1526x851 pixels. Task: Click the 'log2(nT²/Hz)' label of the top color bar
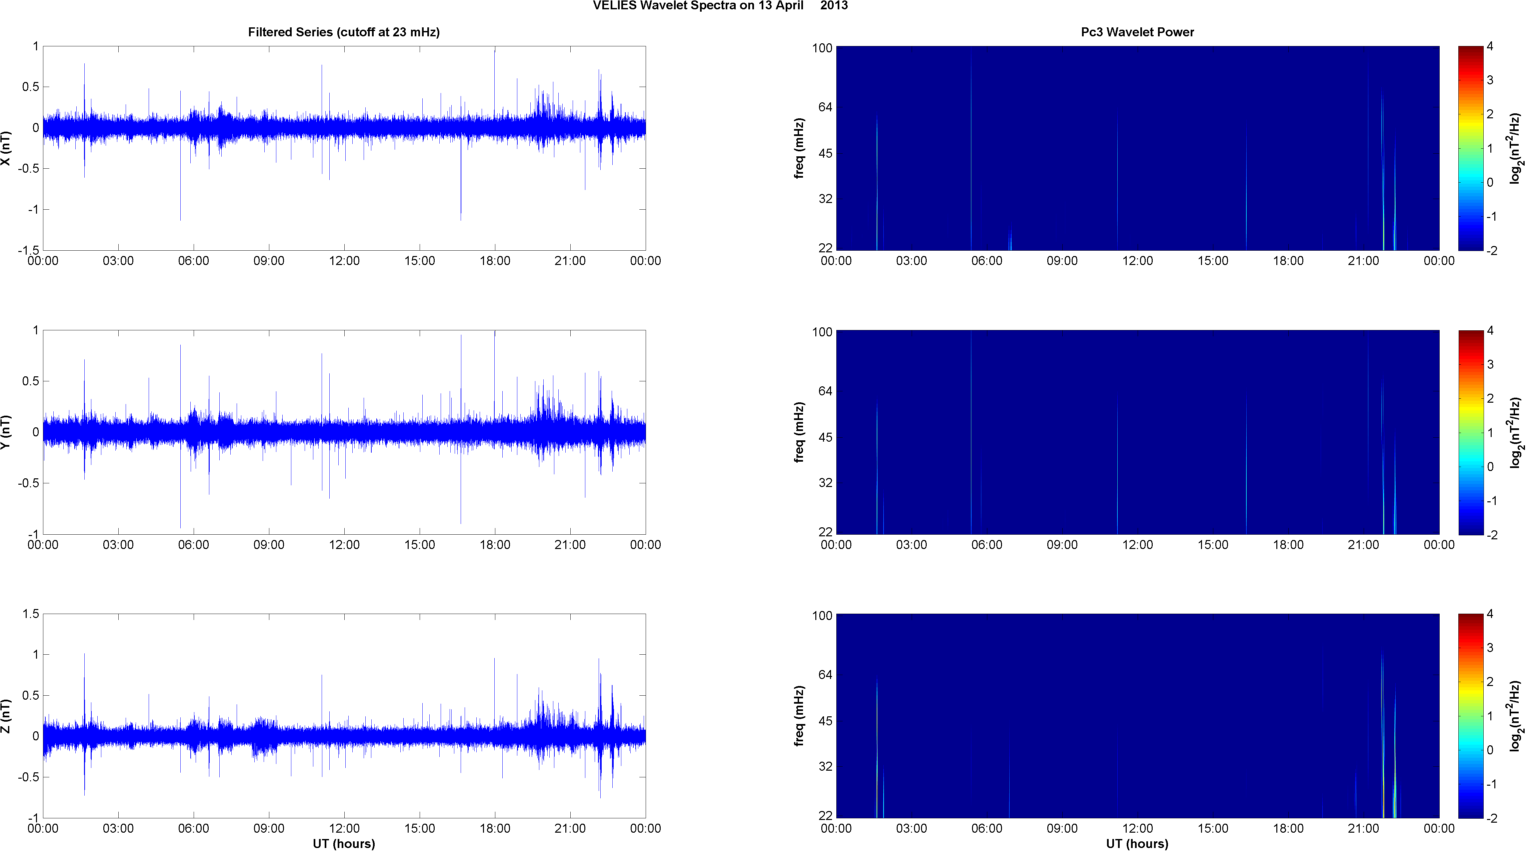(1516, 148)
